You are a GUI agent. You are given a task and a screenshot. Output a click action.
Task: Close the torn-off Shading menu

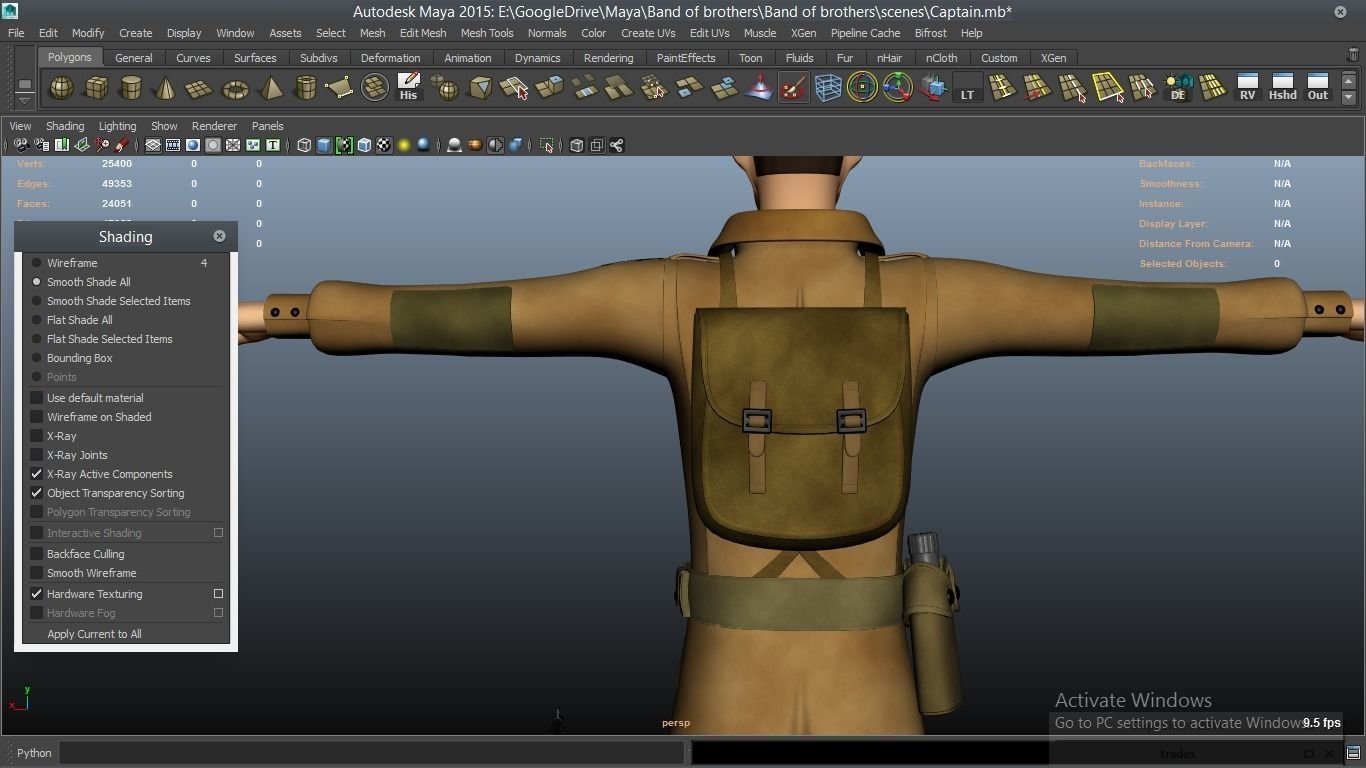coord(219,236)
